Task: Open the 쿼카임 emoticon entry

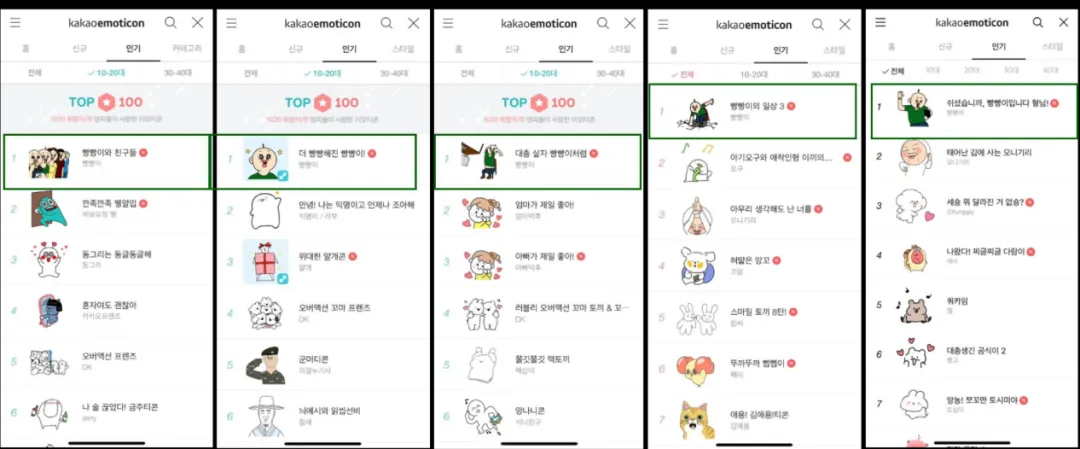Action: tap(972, 305)
